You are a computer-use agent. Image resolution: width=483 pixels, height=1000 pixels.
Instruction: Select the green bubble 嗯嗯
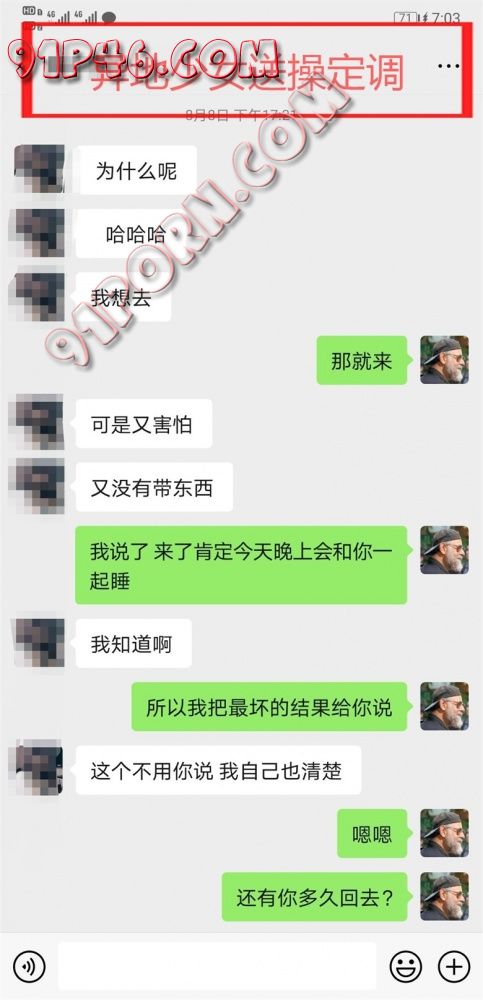pos(372,834)
